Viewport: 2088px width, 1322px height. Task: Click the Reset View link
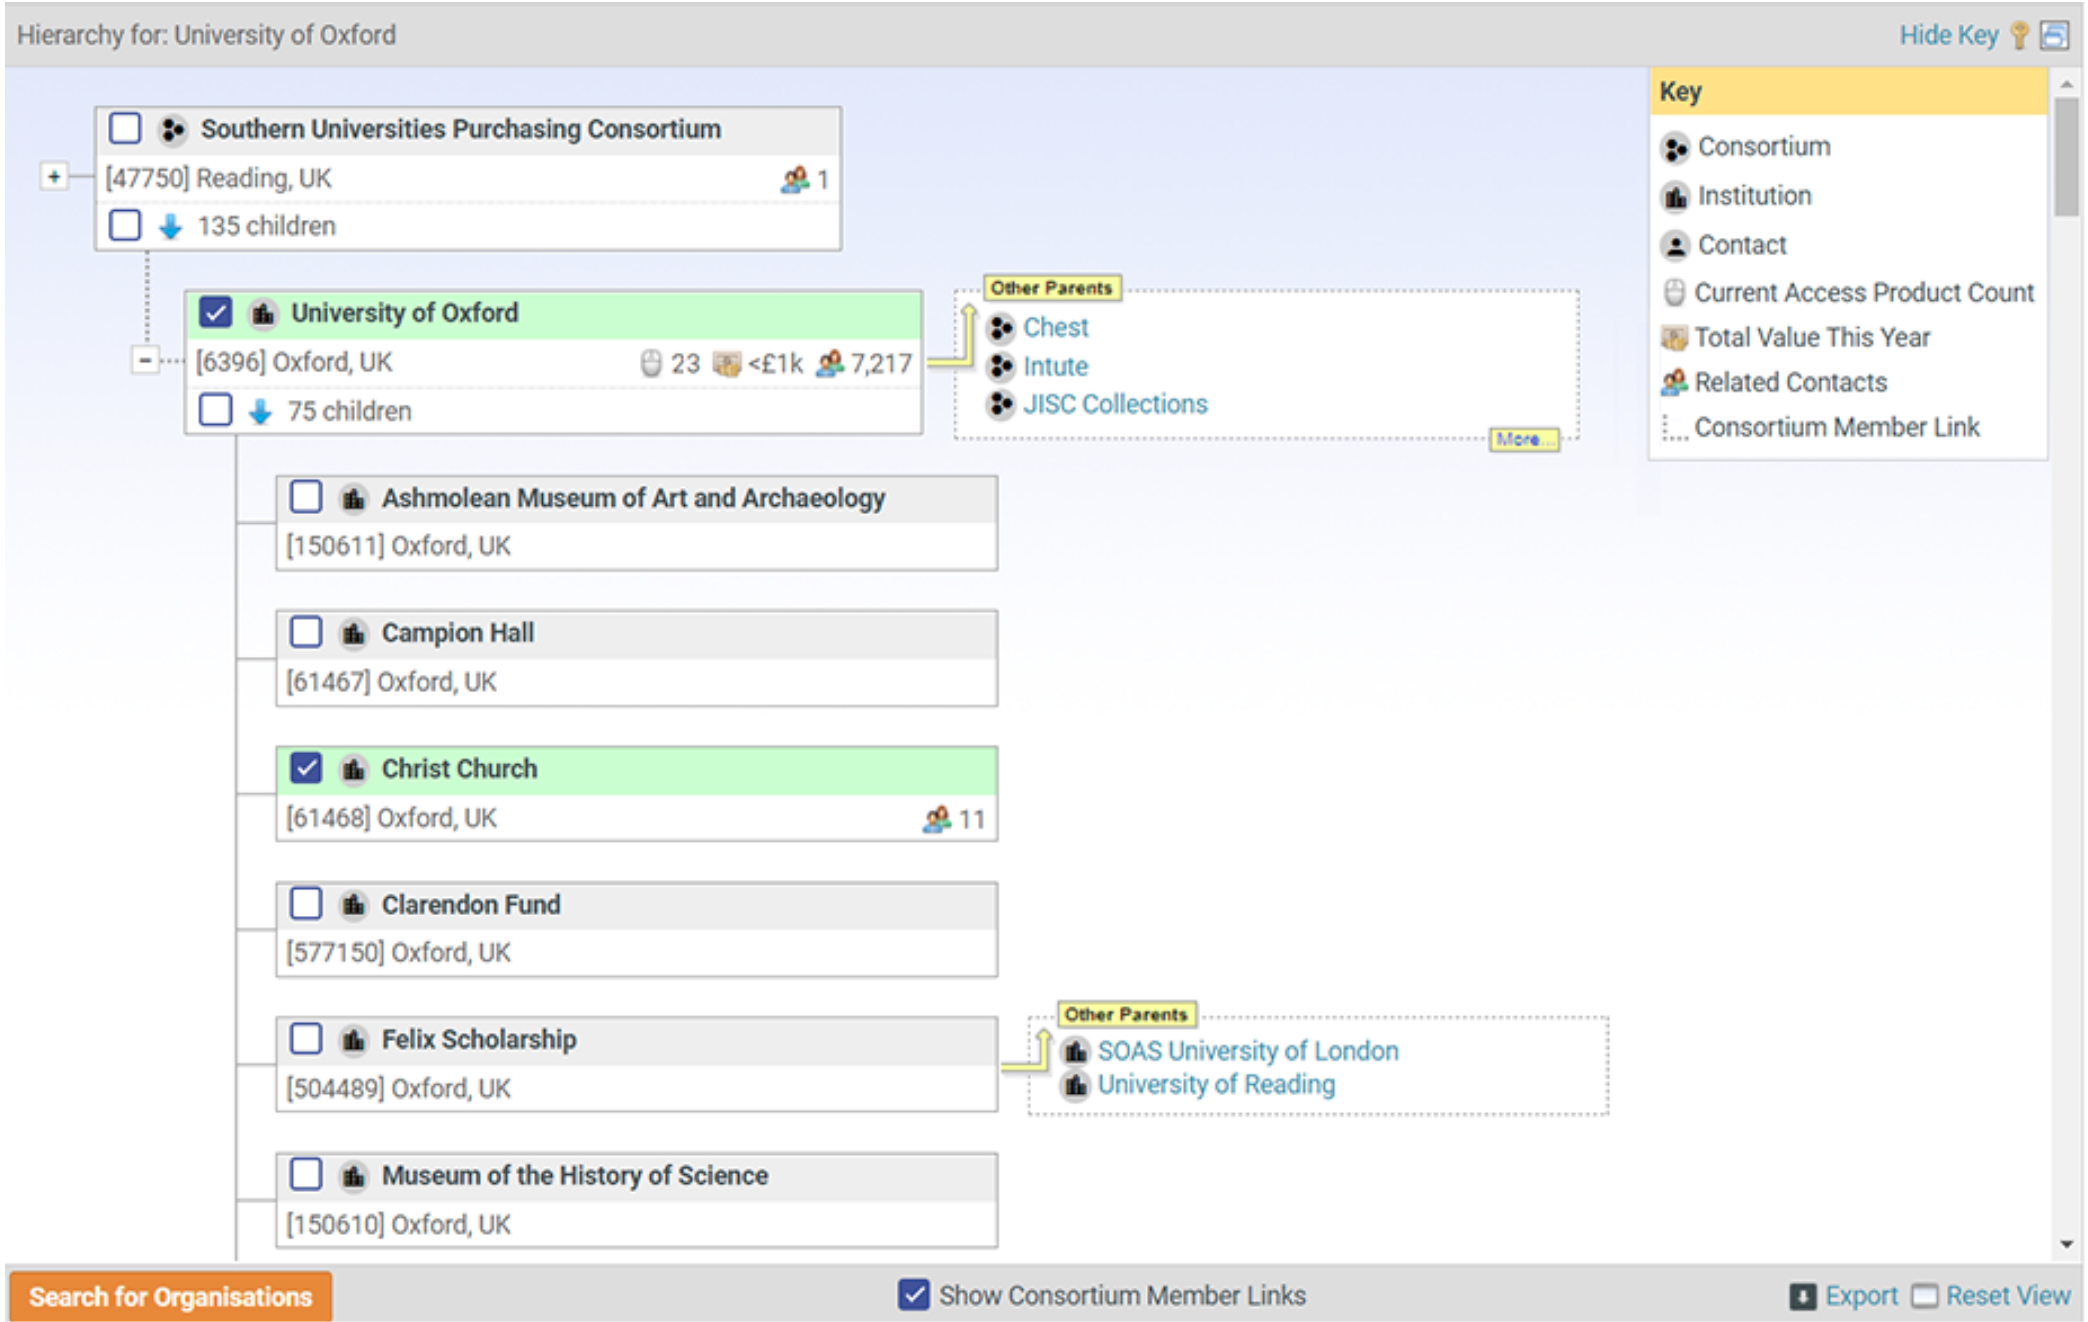coord(2007,1296)
